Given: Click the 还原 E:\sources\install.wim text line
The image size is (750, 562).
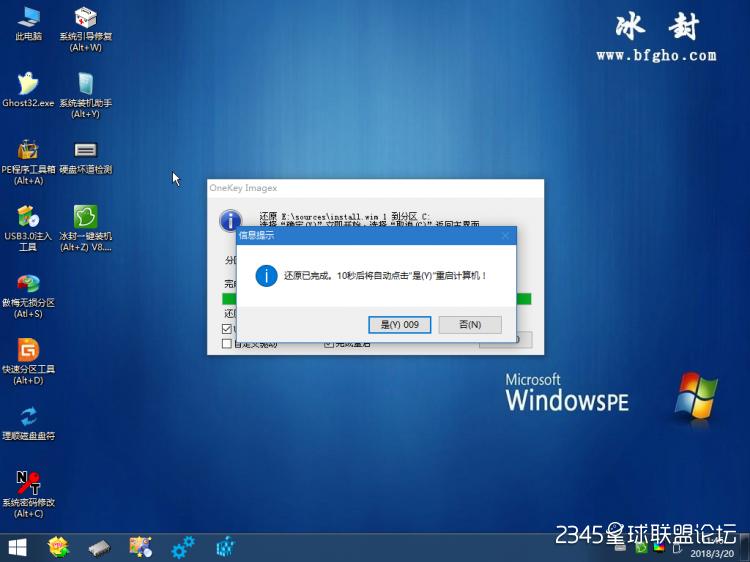Looking at the screenshot, I should pyautogui.click(x=344, y=216).
